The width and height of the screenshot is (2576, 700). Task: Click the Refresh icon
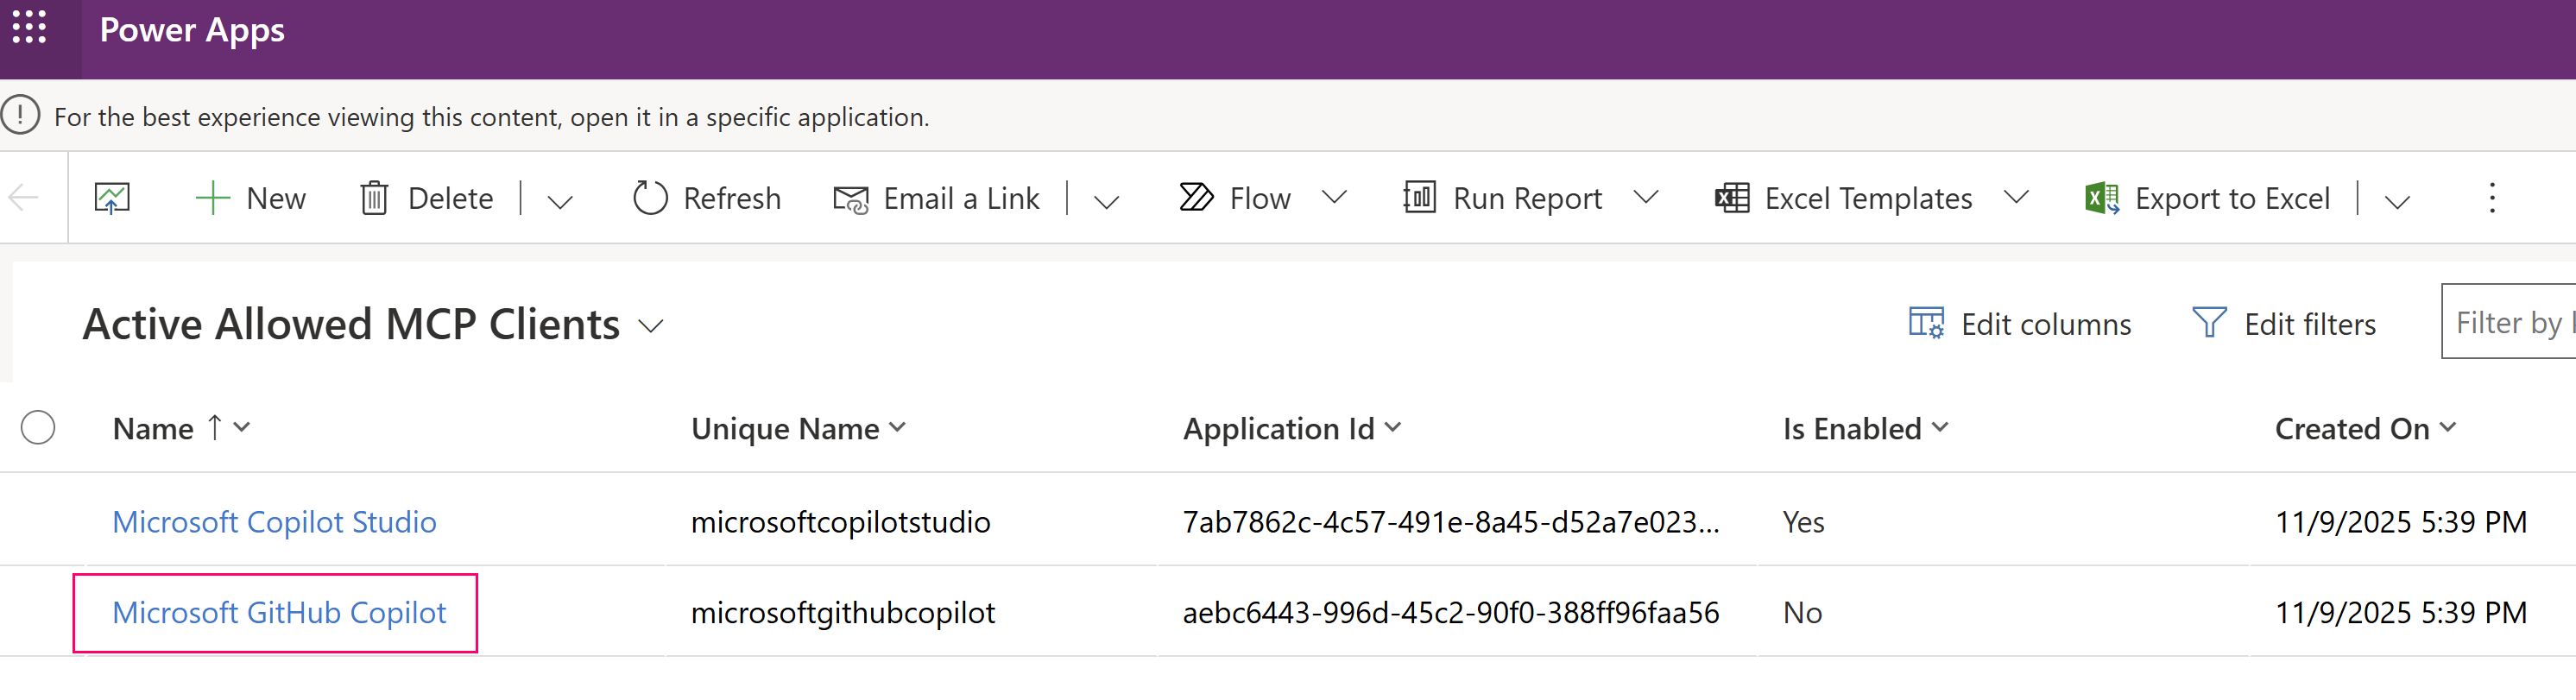650,198
